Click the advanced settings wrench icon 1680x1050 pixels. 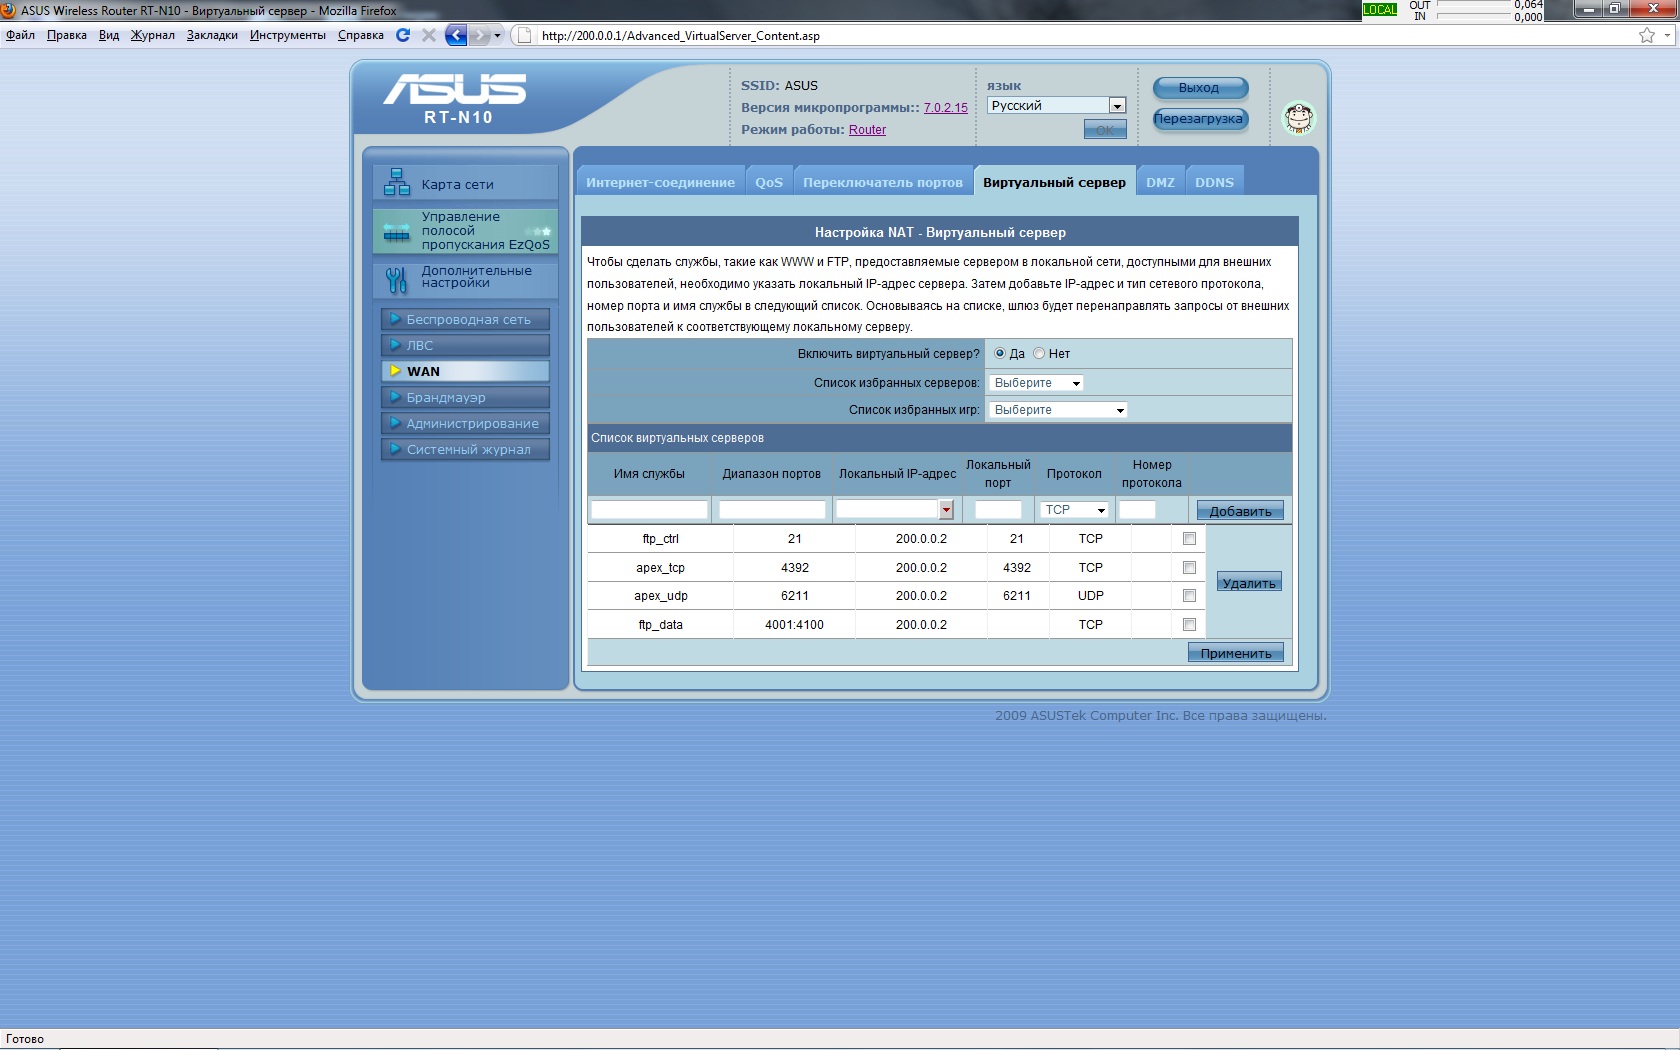point(397,279)
